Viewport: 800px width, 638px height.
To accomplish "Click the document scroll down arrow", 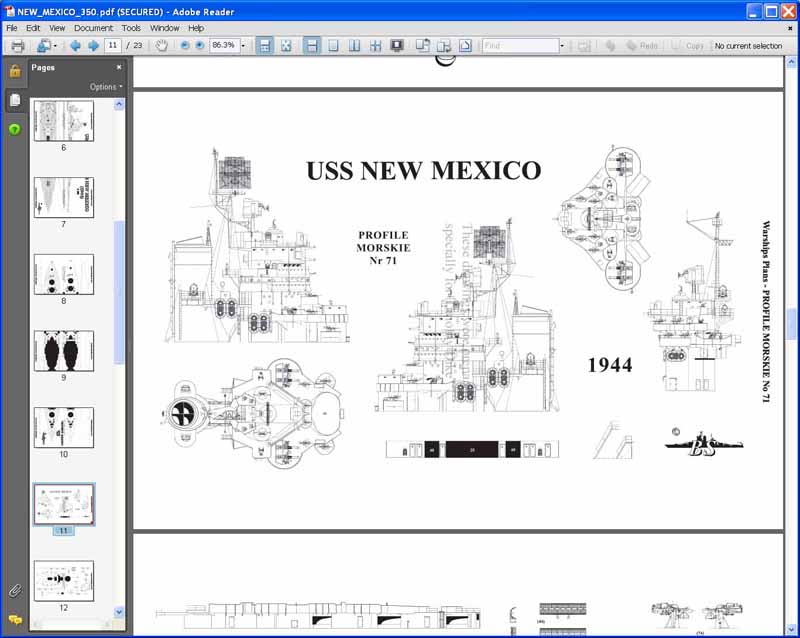I will (791, 629).
